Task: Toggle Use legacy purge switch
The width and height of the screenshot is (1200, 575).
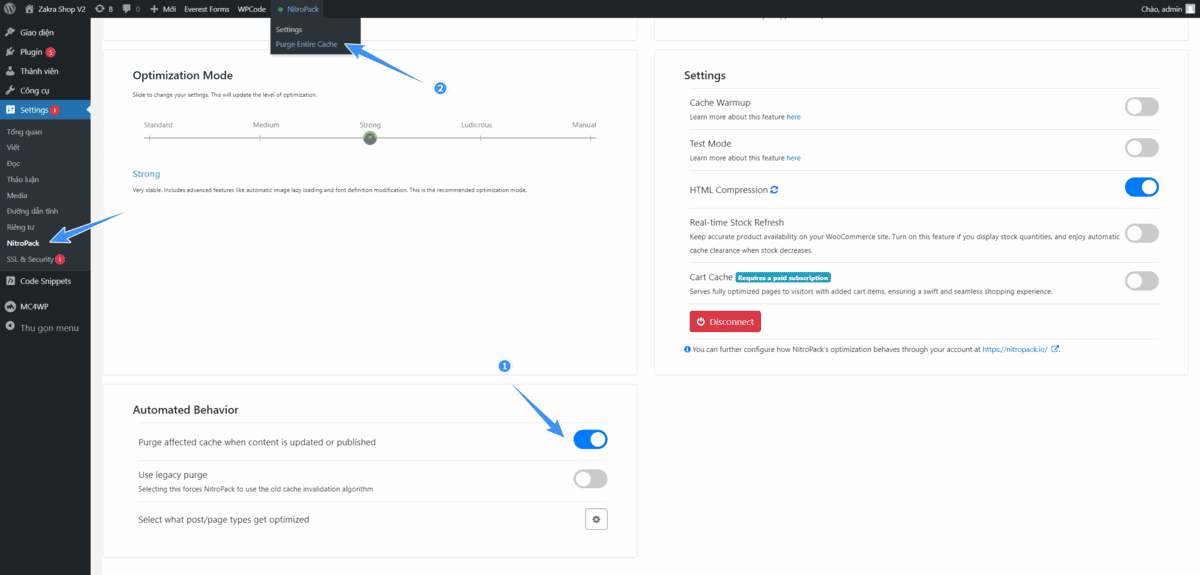Action: 590,479
